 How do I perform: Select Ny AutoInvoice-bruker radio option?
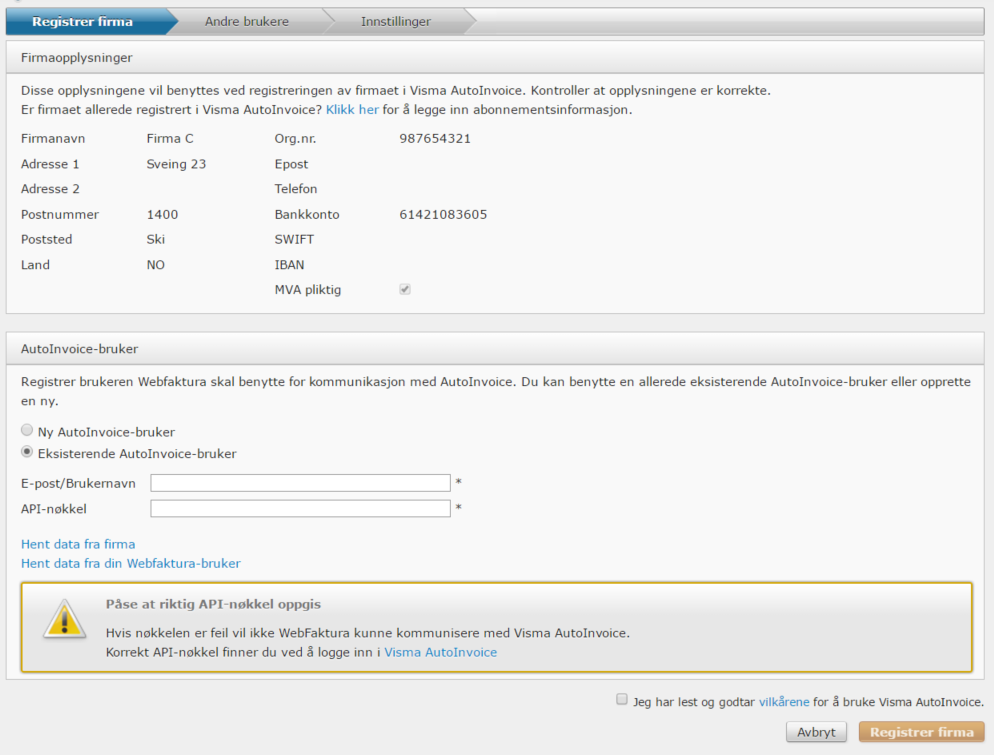(27, 430)
